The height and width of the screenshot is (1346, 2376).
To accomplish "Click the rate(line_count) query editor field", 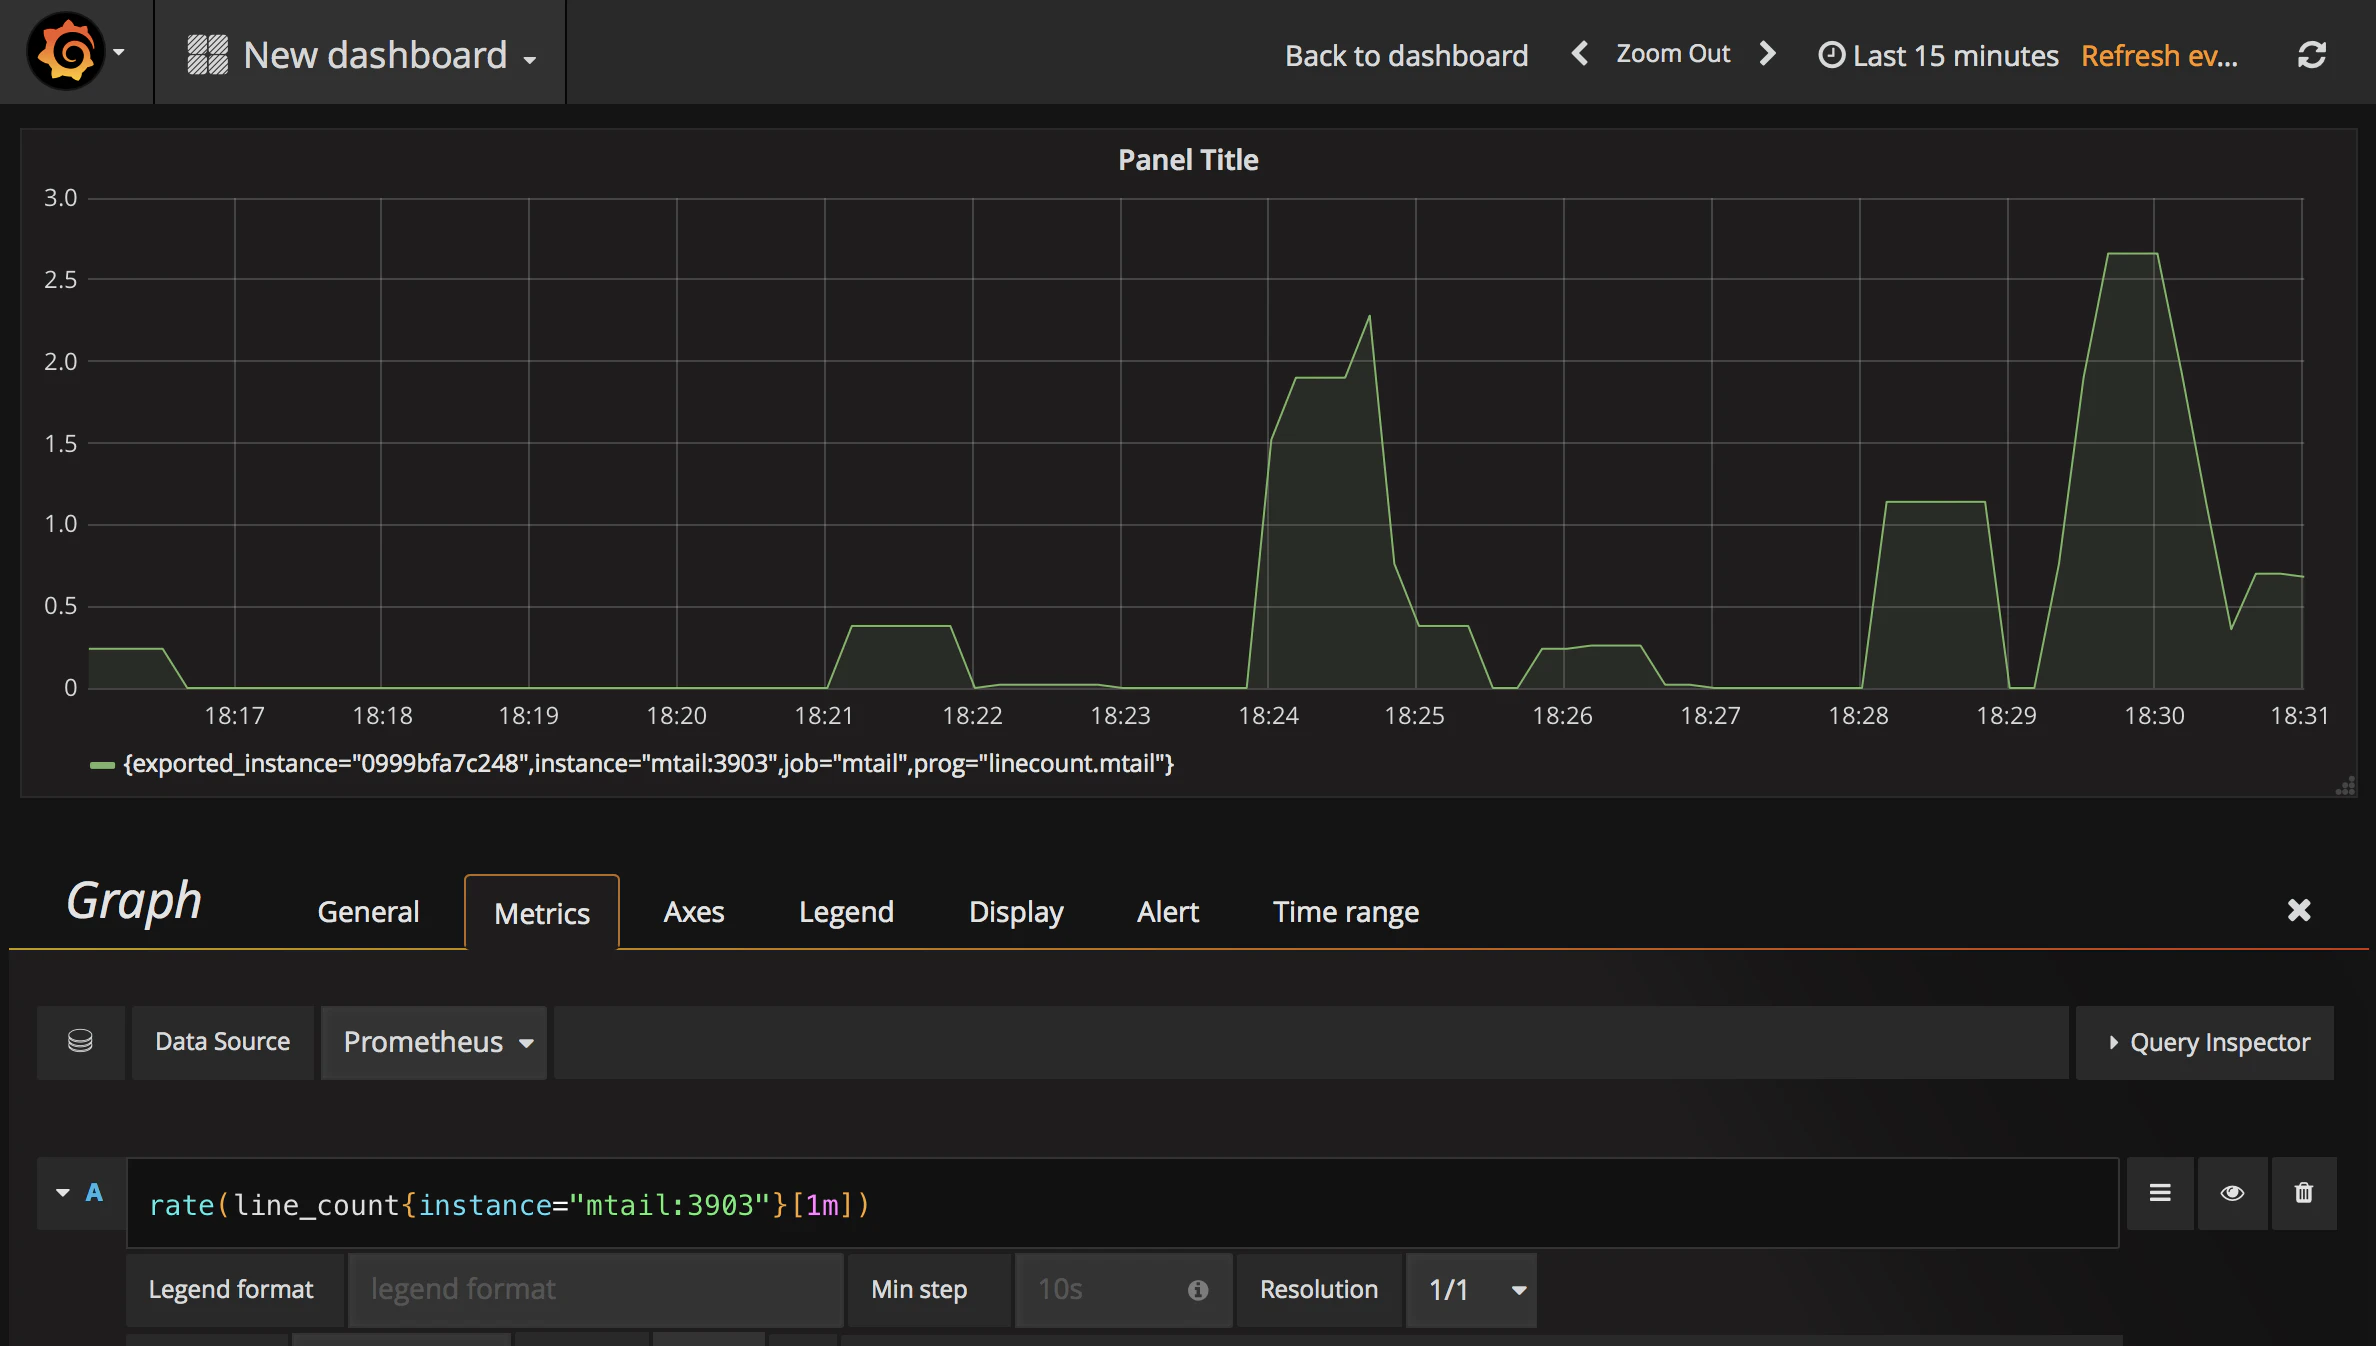I will [x=1122, y=1204].
